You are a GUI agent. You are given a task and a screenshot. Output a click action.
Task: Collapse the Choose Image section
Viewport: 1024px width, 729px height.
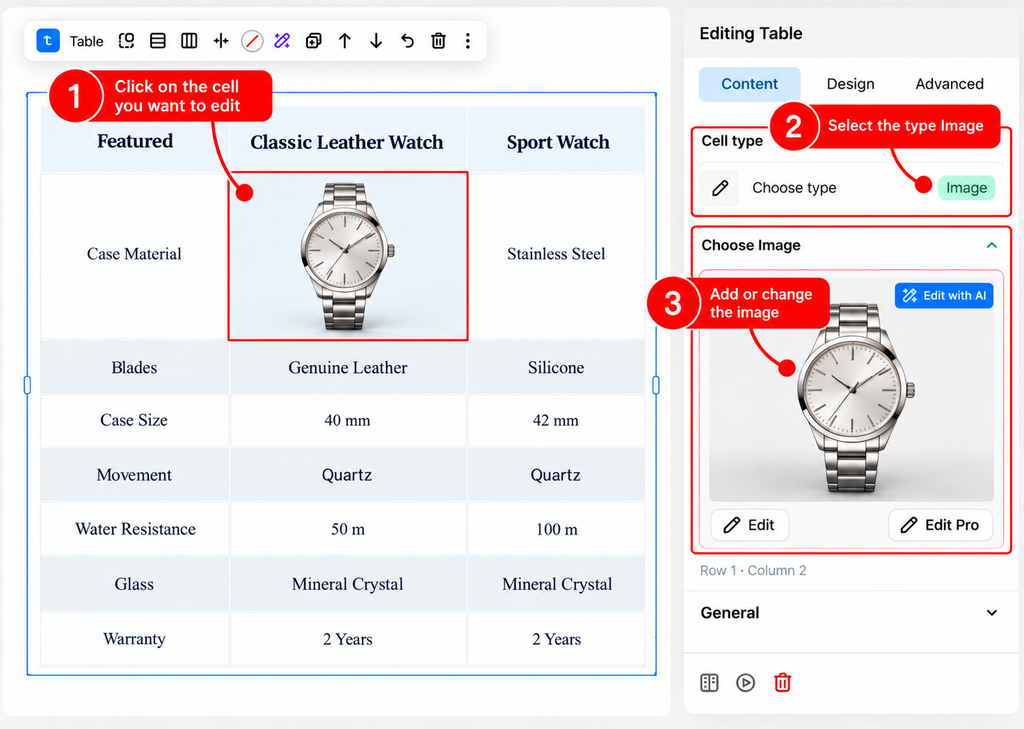991,246
